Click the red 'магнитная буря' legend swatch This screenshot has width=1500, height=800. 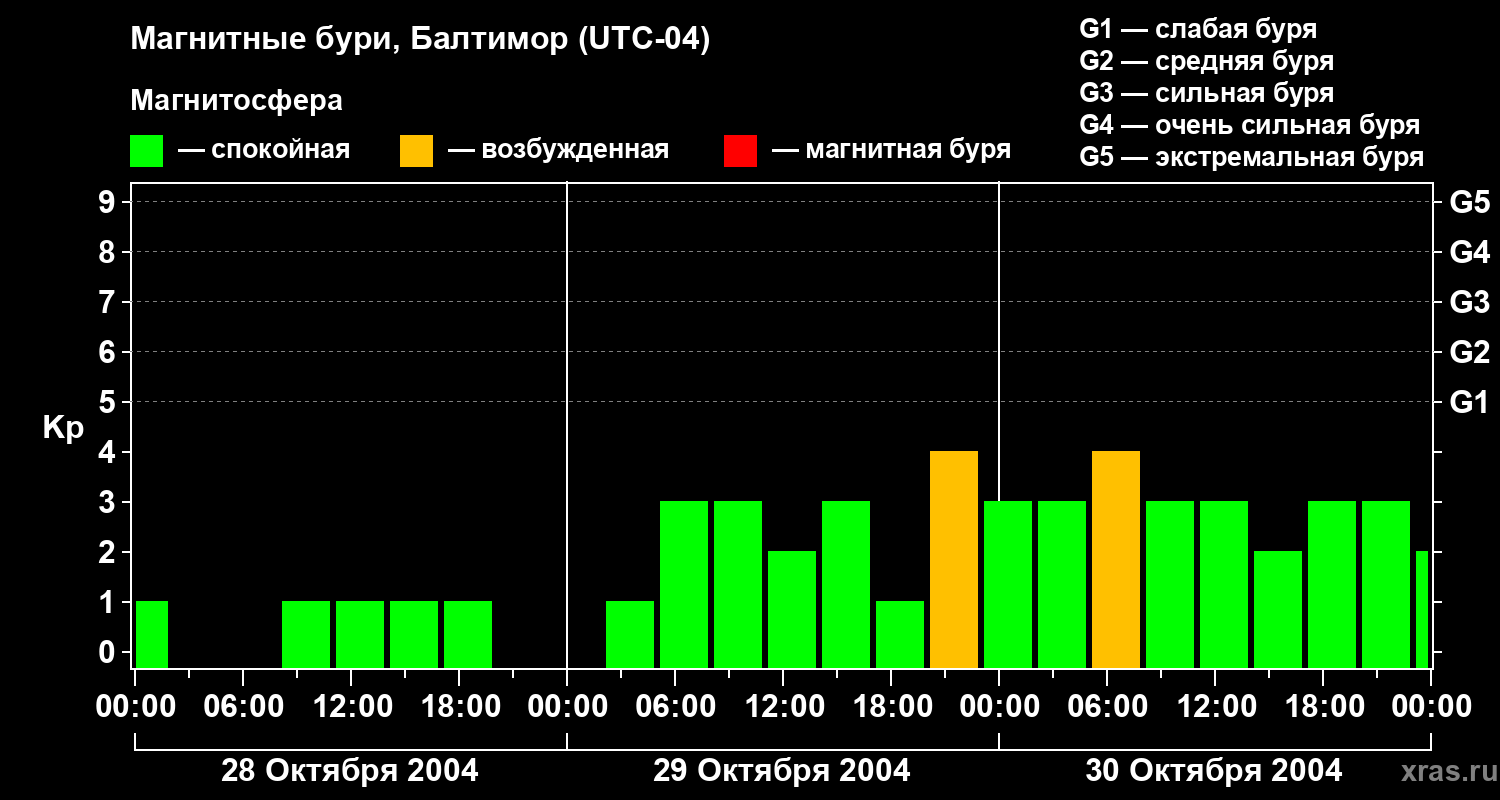740,151
